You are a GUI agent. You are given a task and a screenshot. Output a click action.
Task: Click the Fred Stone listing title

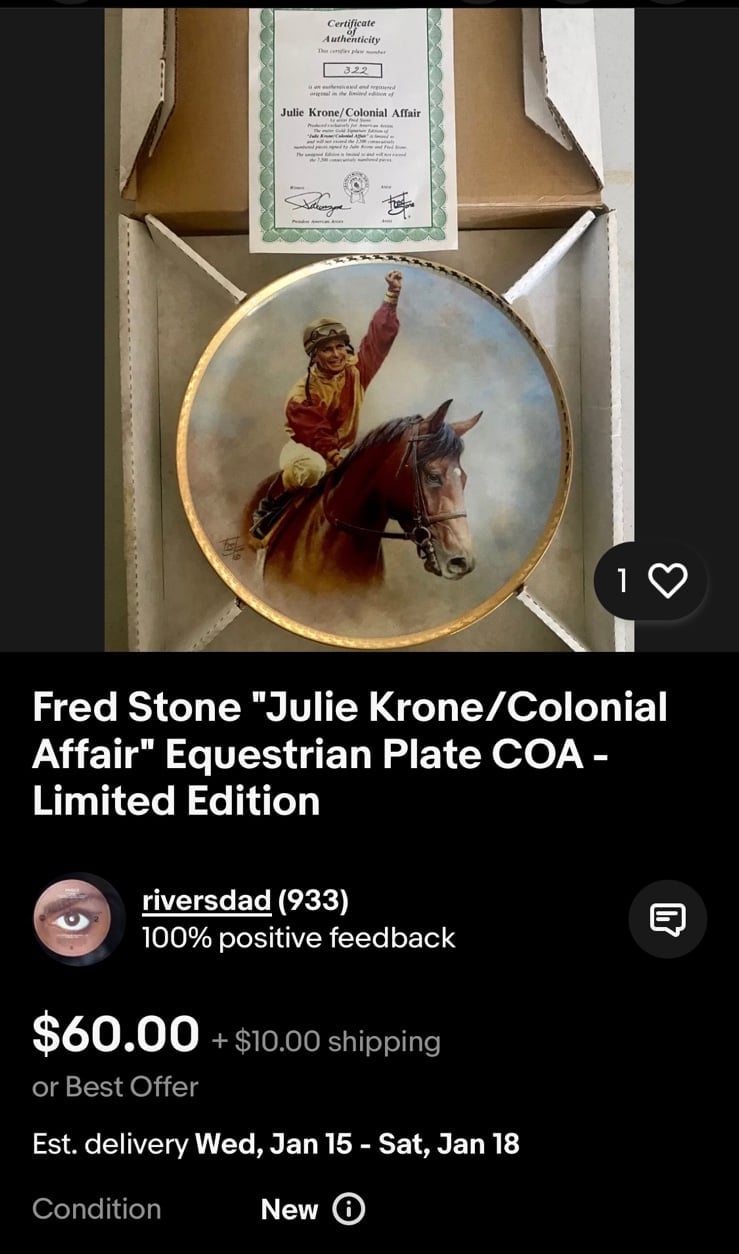point(350,754)
